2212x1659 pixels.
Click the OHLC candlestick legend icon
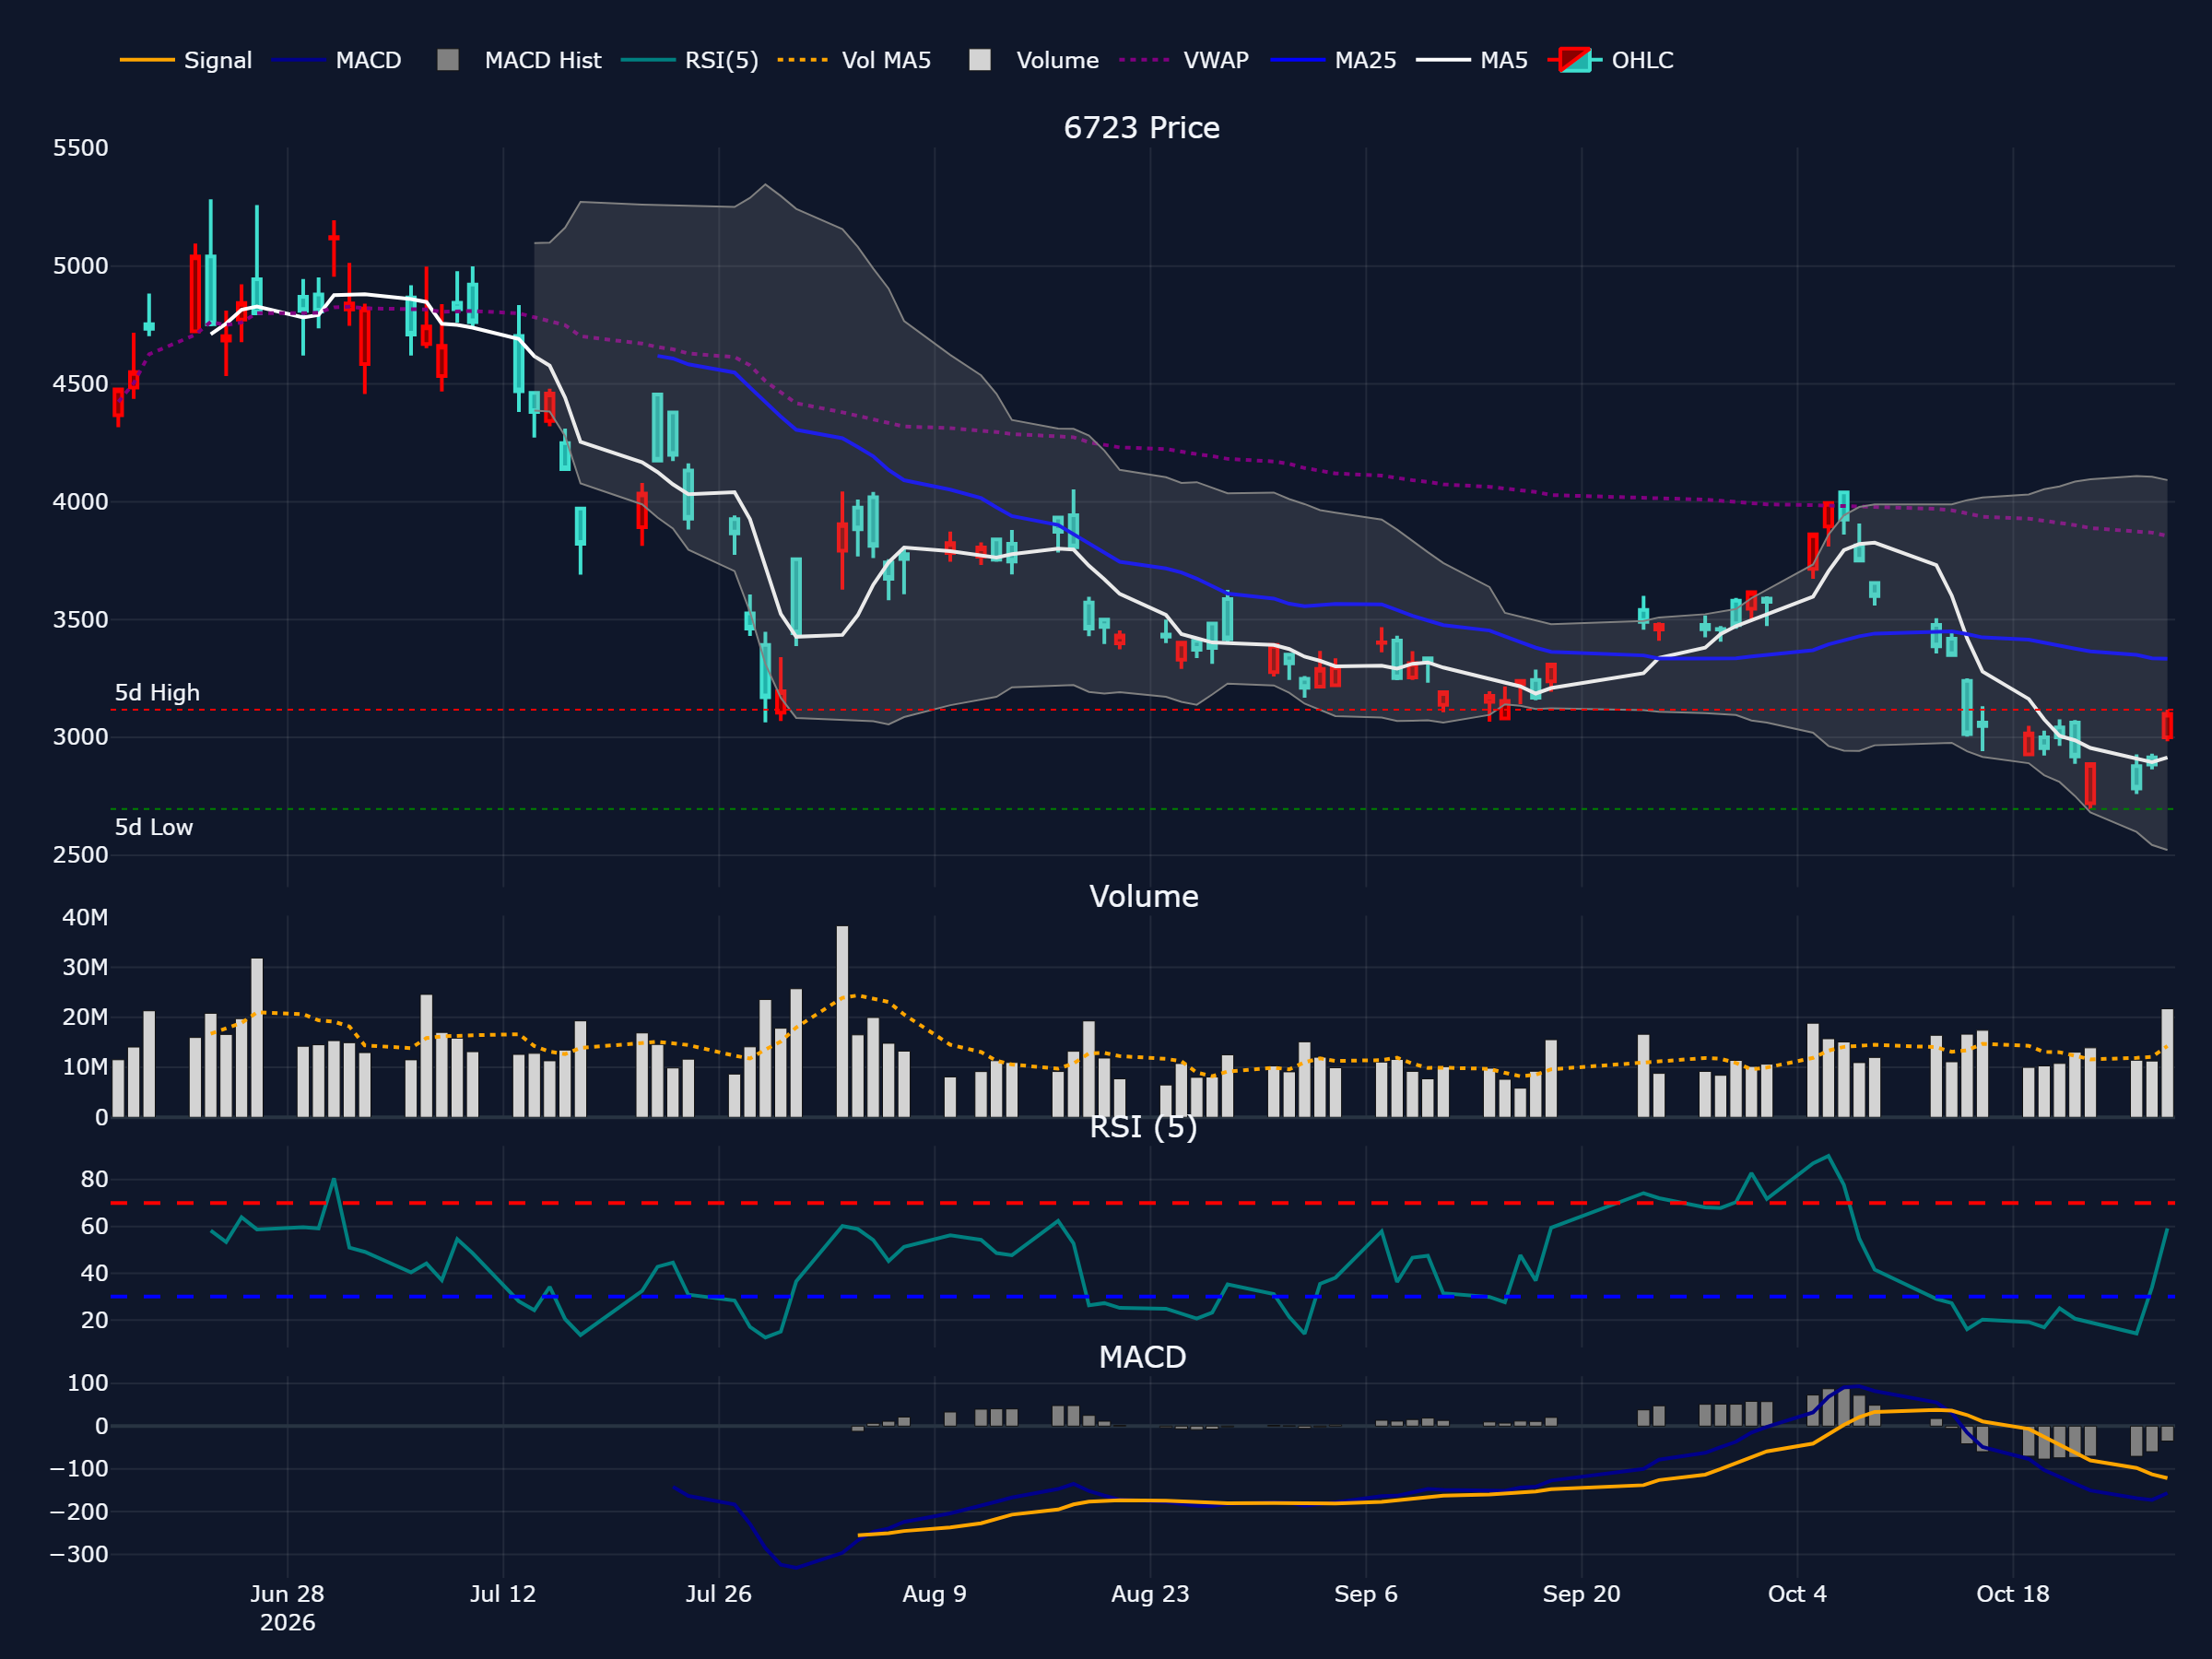1575,60
